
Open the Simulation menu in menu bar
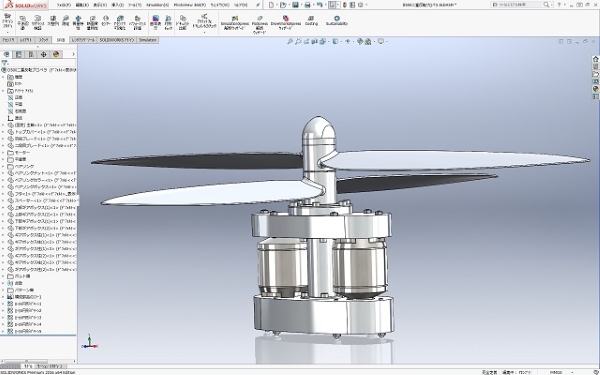[157, 5]
